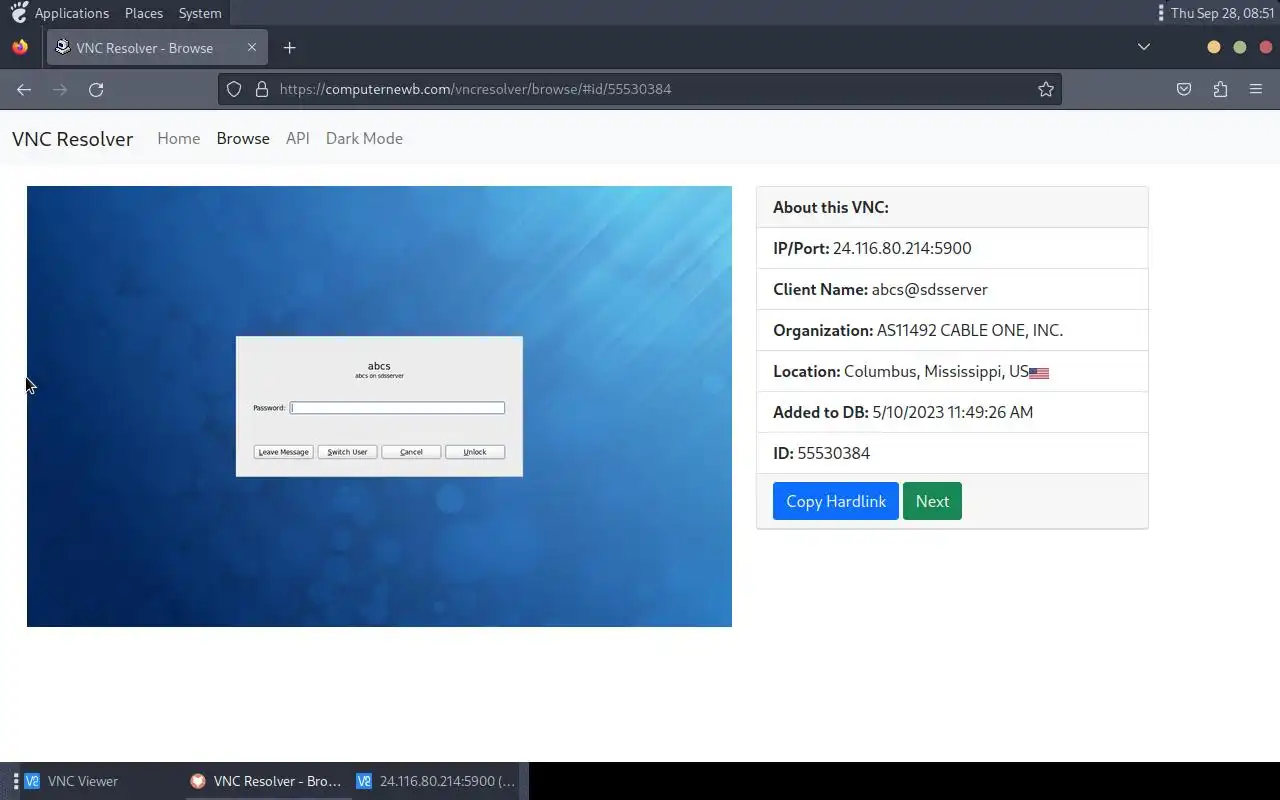Image resolution: width=1280 pixels, height=800 pixels.
Task: Click the VNC screenshot preview image
Action: (379, 406)
